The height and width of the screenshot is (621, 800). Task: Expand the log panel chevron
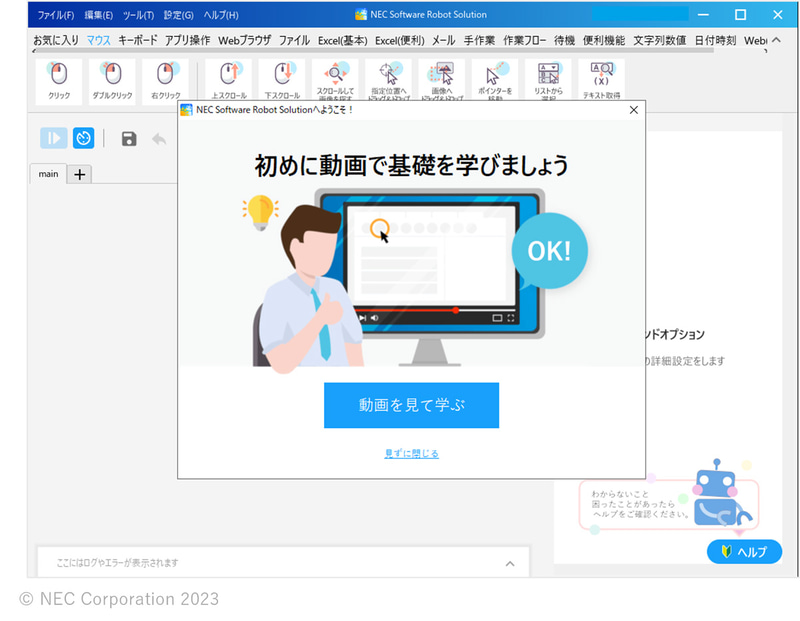pyautogui.click(x=510, y=563)
